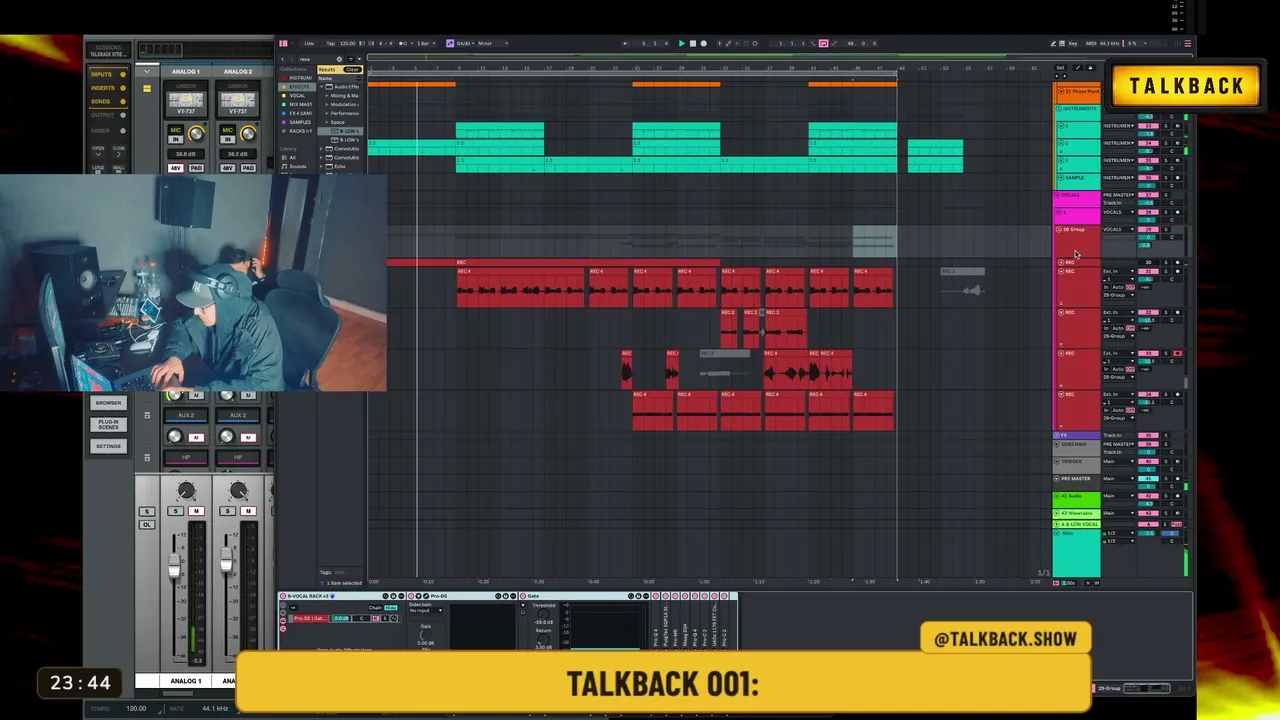
Task: Click the Console channel dropdown chevron
Action: [x=147, y=72]
